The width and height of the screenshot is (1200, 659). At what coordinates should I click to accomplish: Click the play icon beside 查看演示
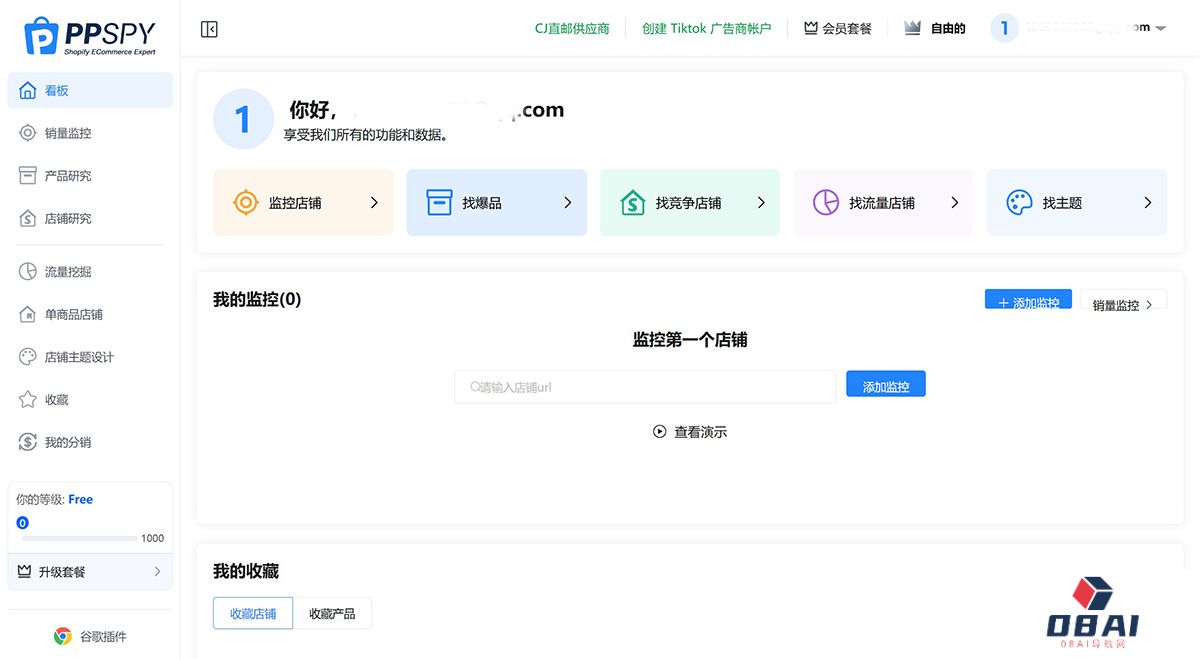click(x=660, y=432)
